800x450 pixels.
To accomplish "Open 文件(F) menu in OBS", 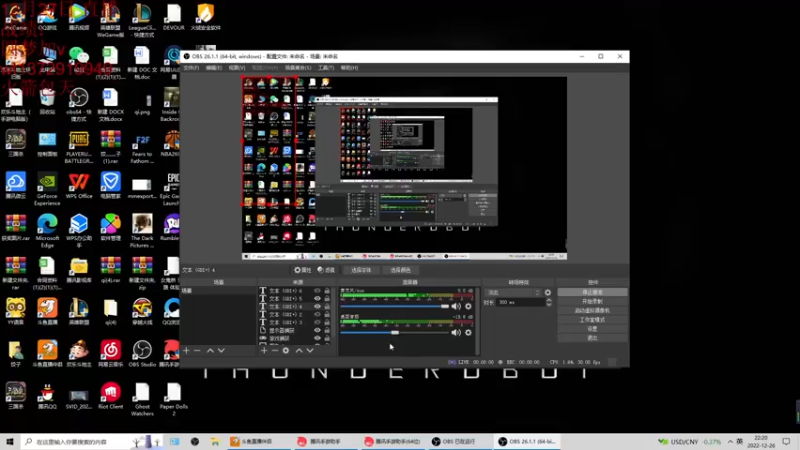I will [191, 68].
